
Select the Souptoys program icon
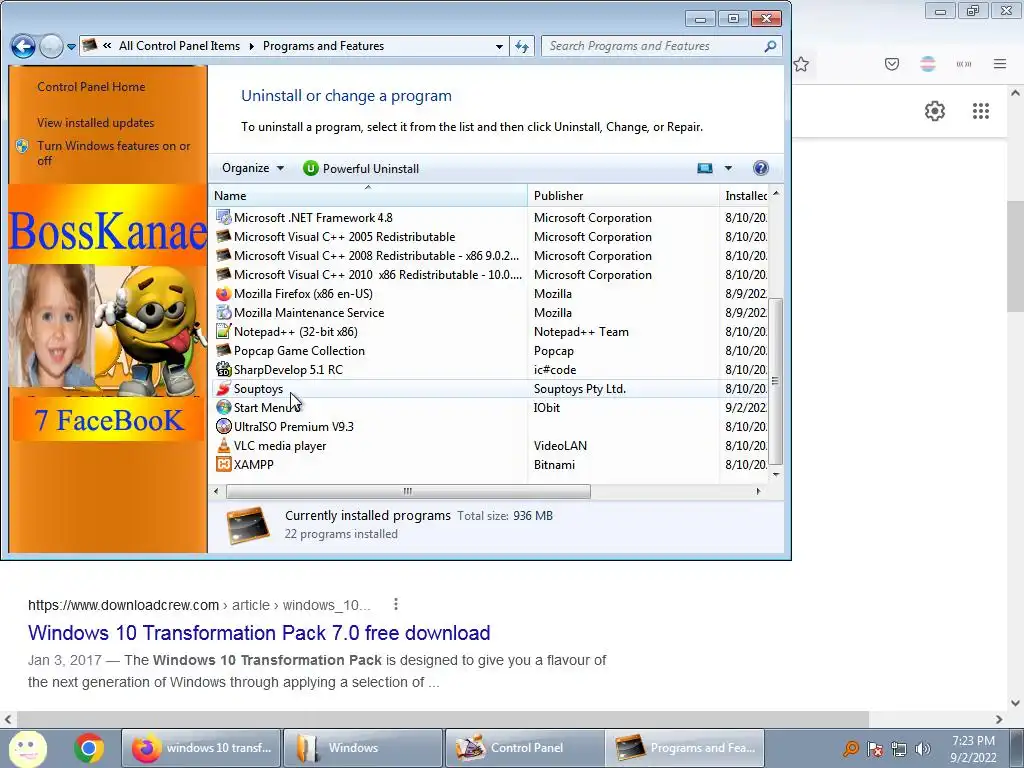coord(223,389)
